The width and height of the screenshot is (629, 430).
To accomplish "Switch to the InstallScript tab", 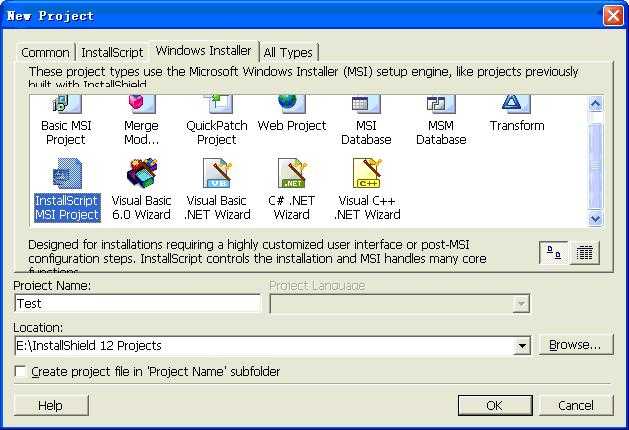I will point(112,53).
